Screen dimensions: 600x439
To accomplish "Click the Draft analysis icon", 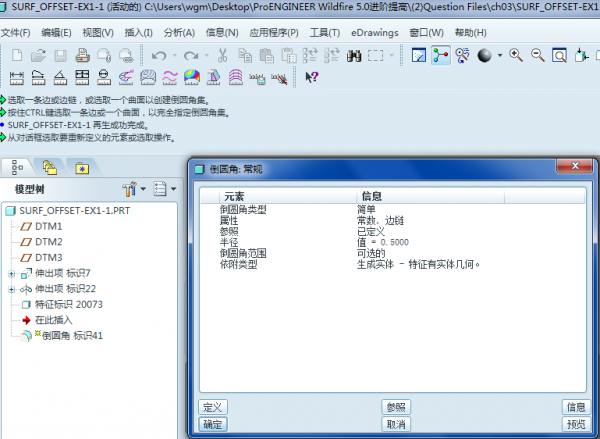I will pos(213,78).
